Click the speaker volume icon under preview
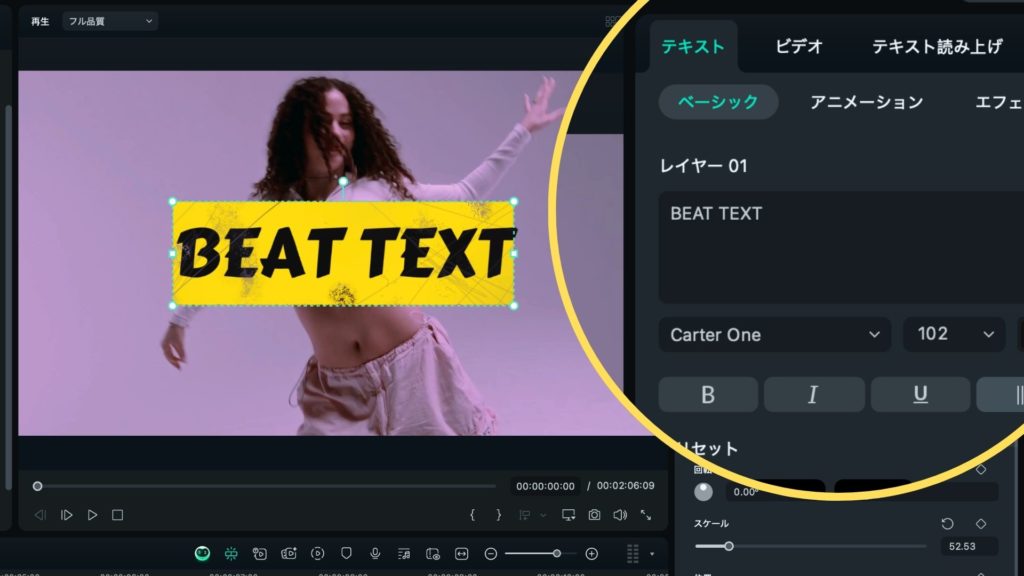The image size is (1024, 576). point(620,515)
